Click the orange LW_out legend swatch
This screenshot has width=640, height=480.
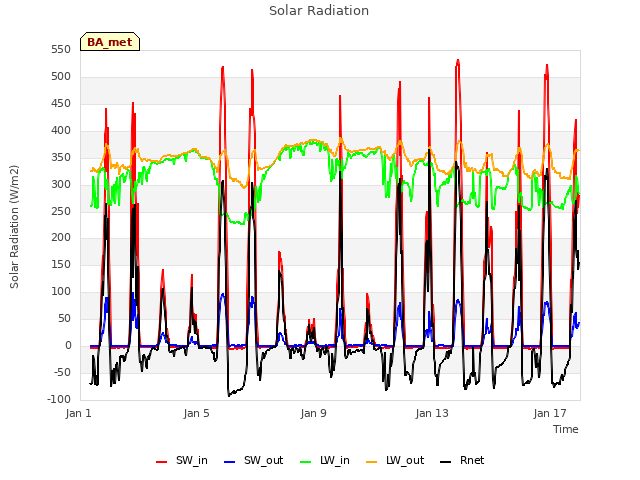(x=372, y=462)
